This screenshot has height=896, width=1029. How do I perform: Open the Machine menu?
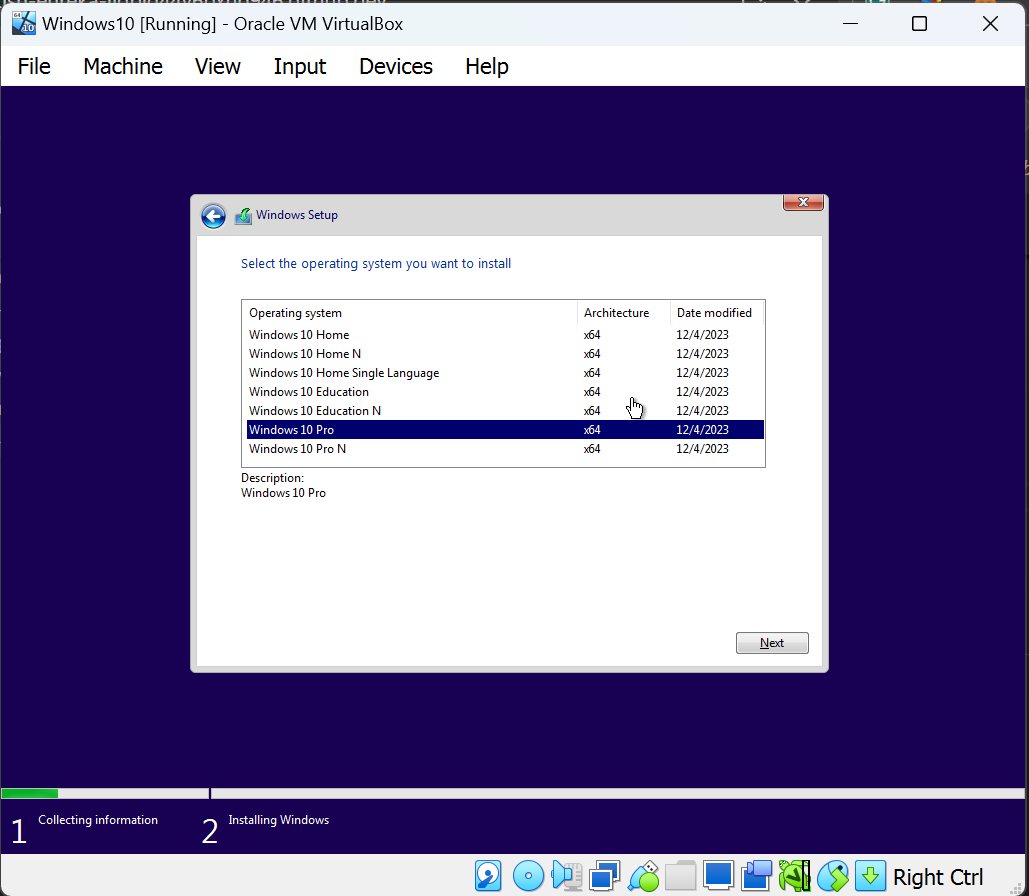(x=123, y=66)
